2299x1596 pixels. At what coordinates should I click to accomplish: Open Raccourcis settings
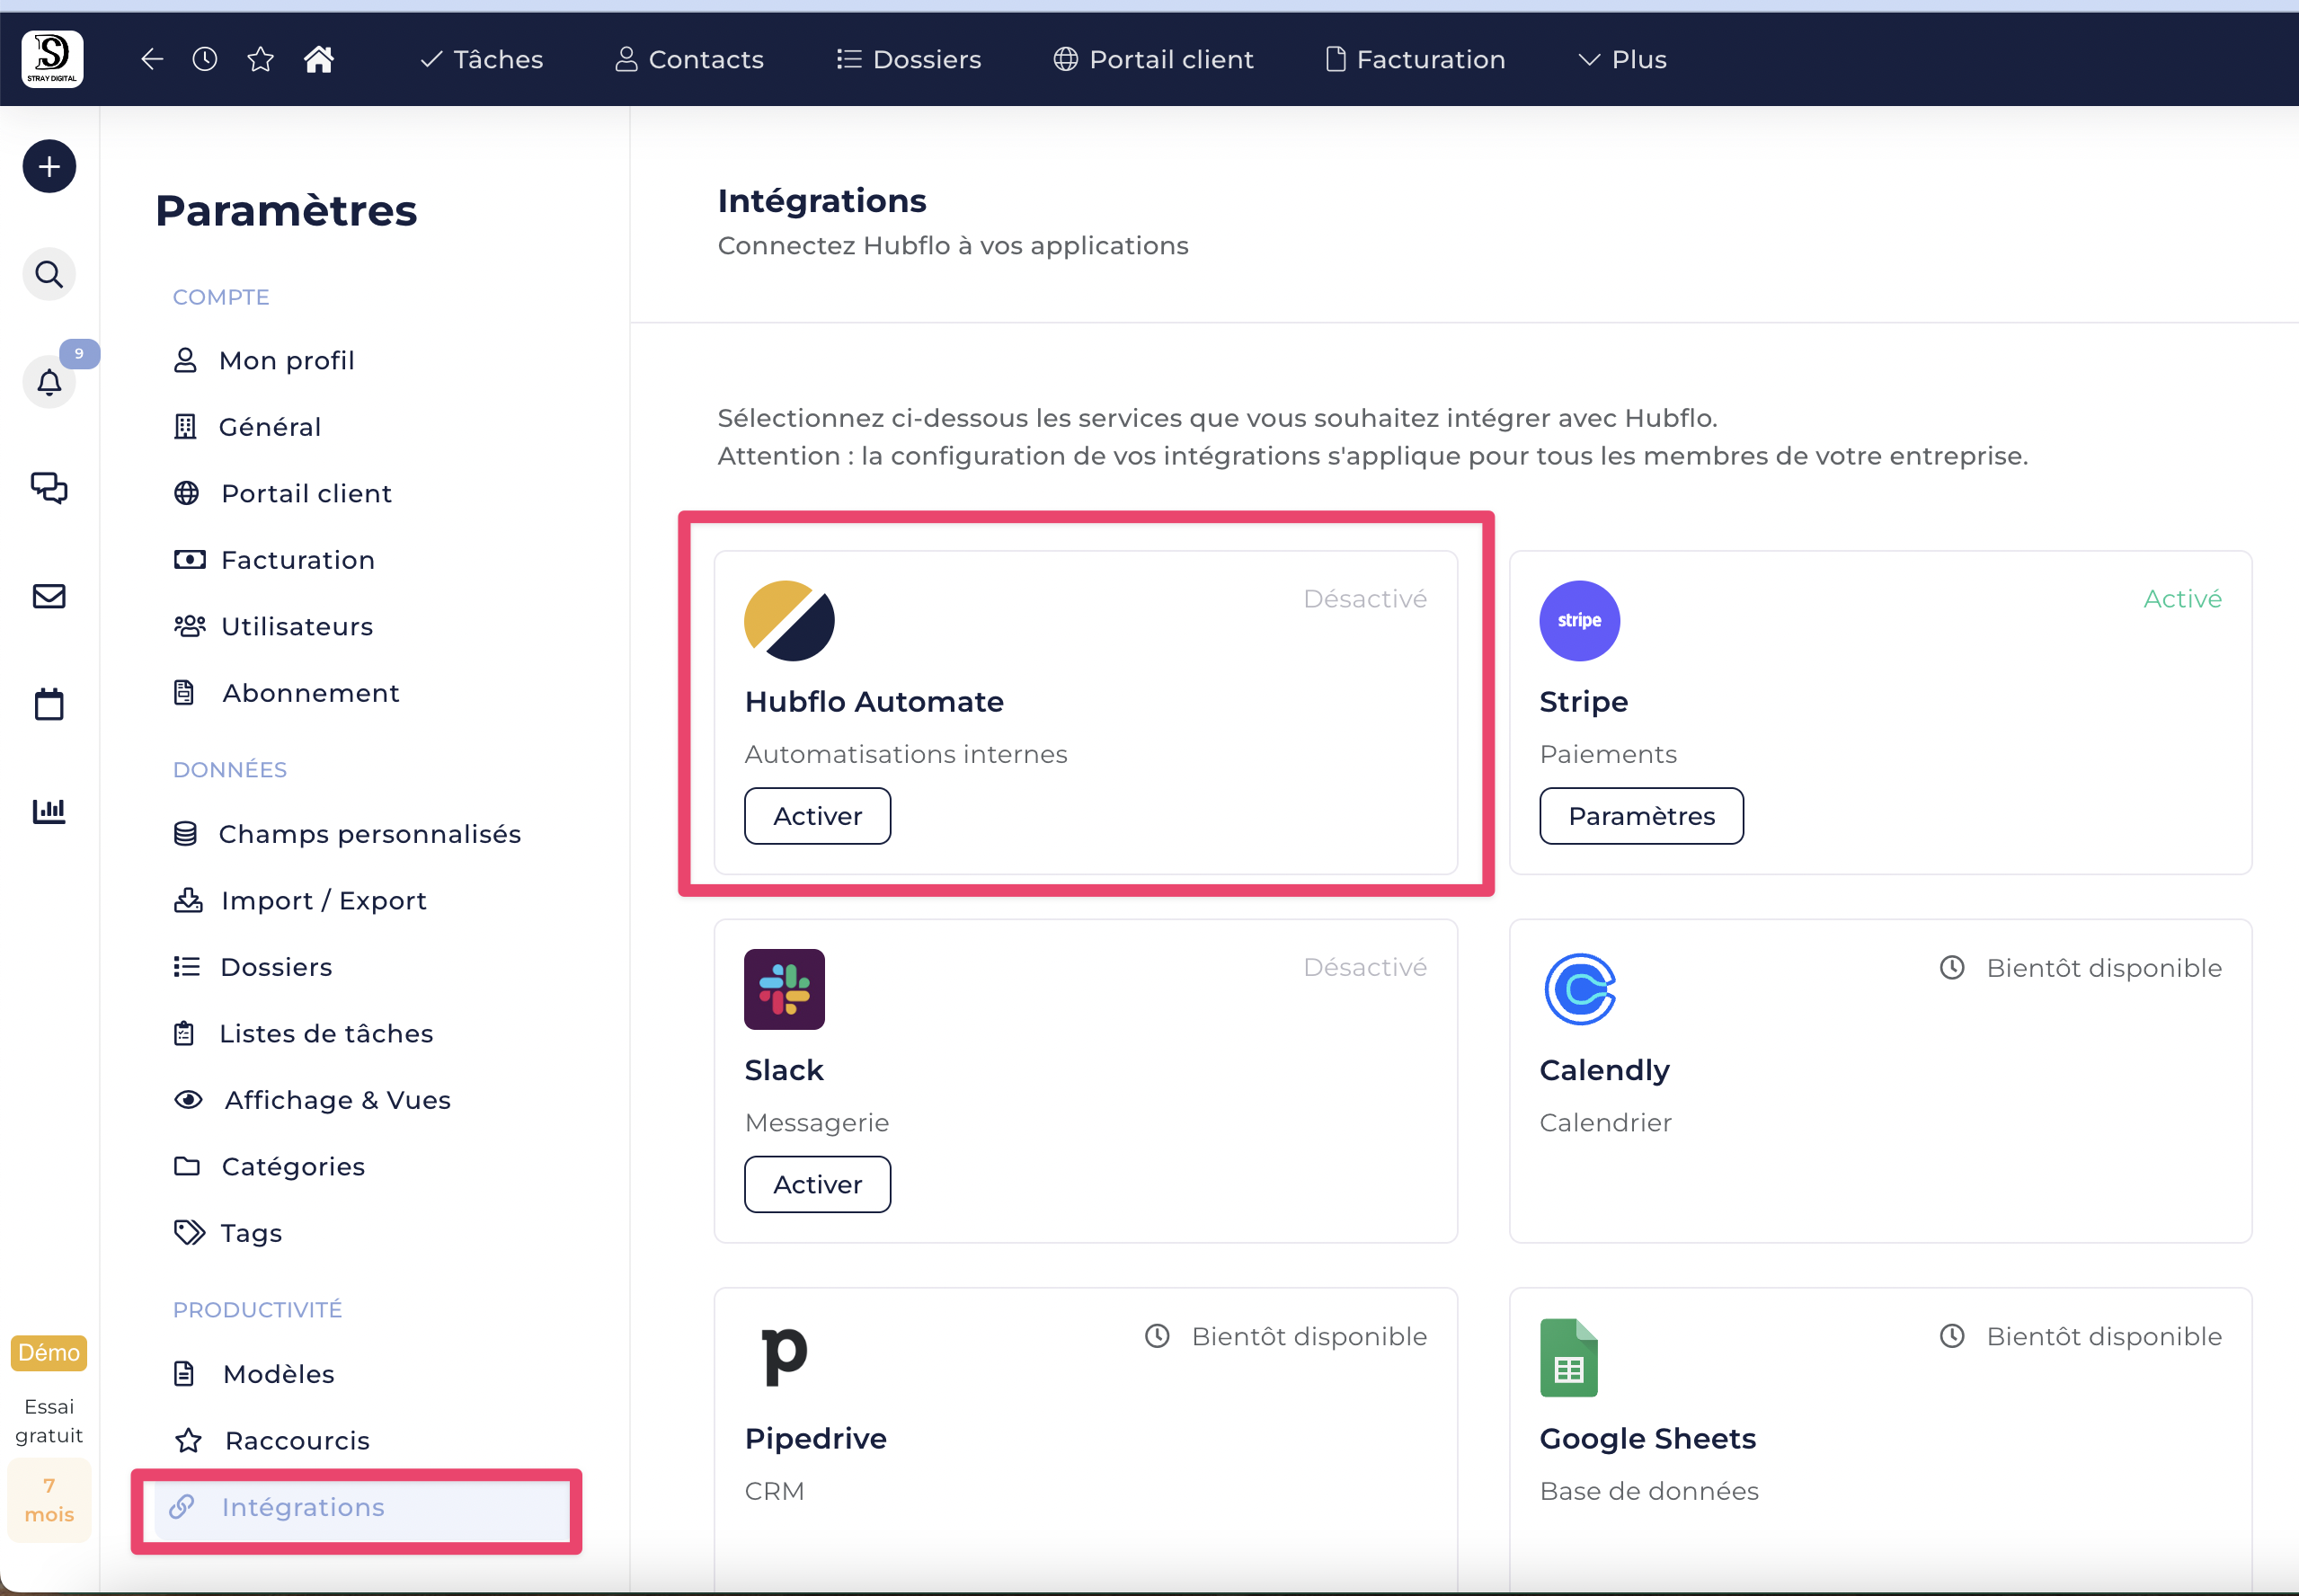click(272, 1441)
